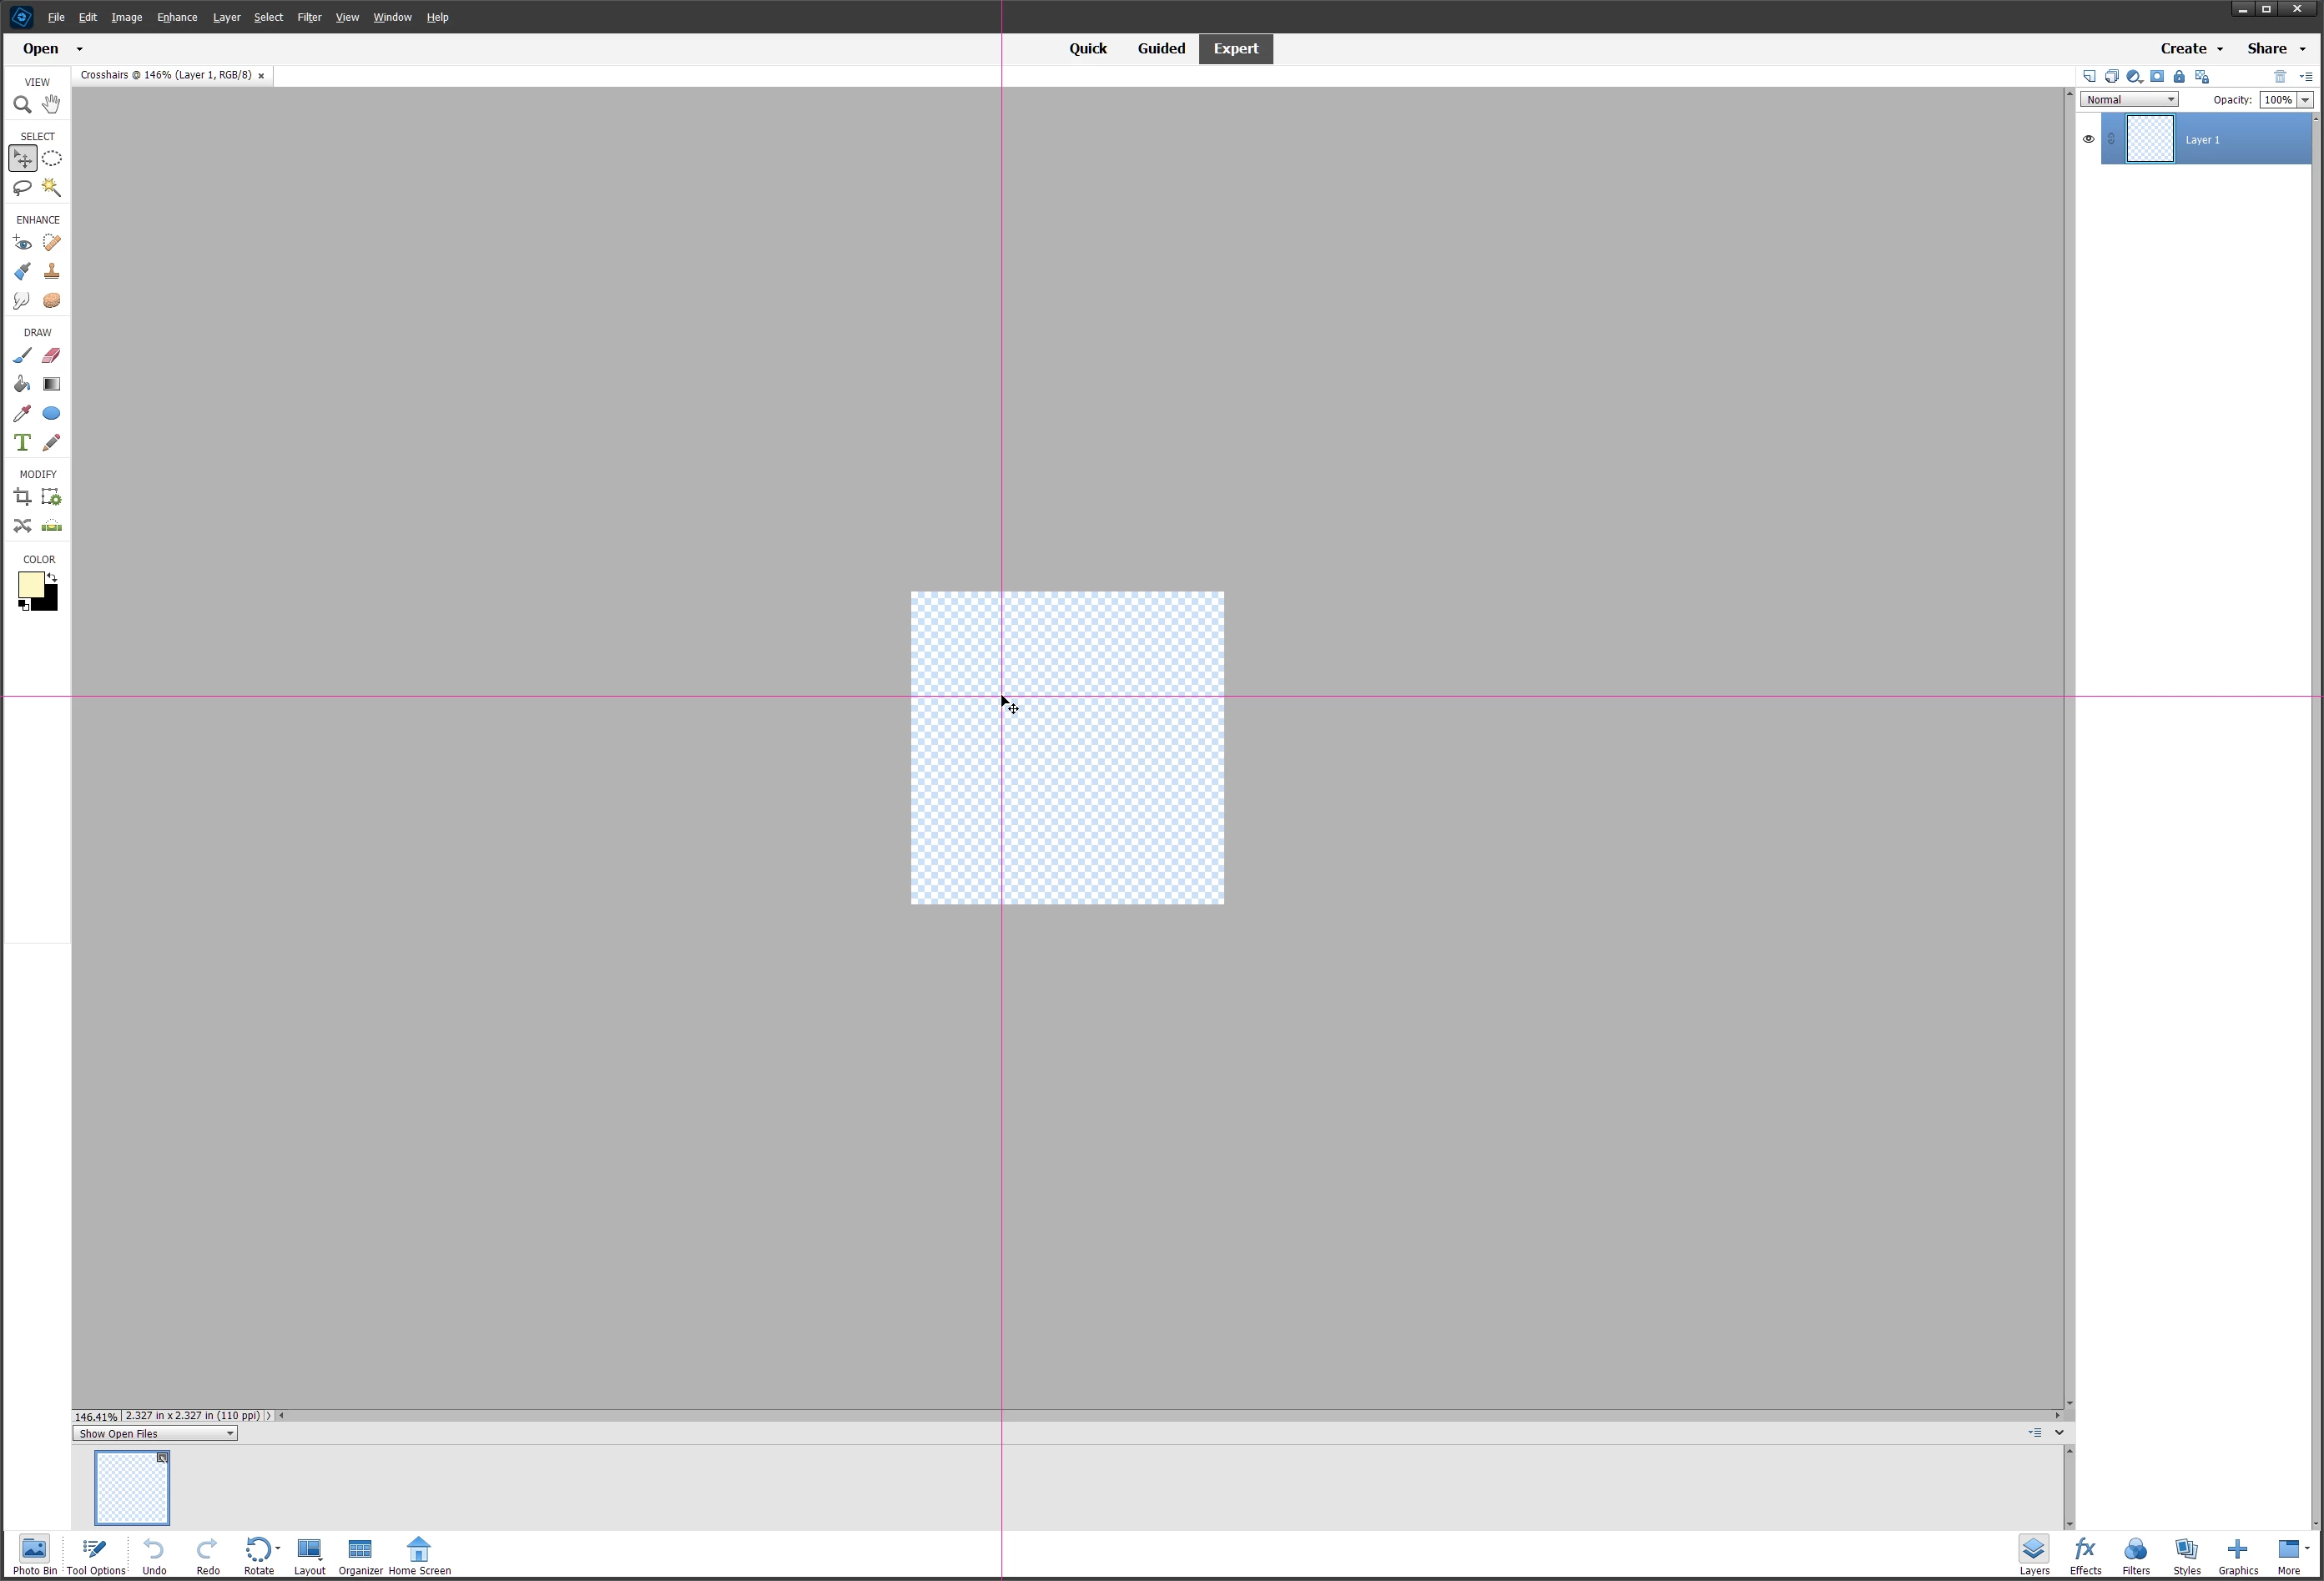Select the Paint Bucket tool

22,384
